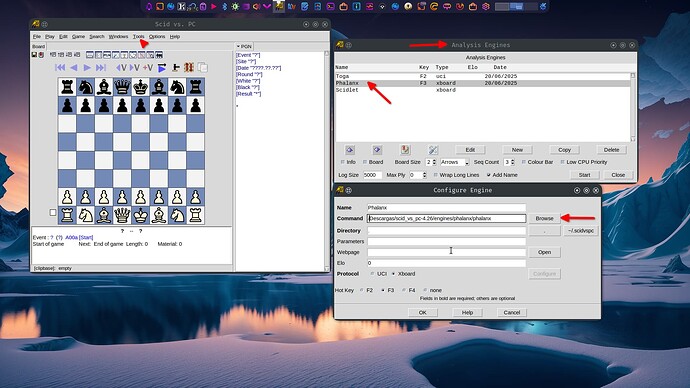Step forward one move
This screenshot has height=388, width=690.
(x=87, y=67)
